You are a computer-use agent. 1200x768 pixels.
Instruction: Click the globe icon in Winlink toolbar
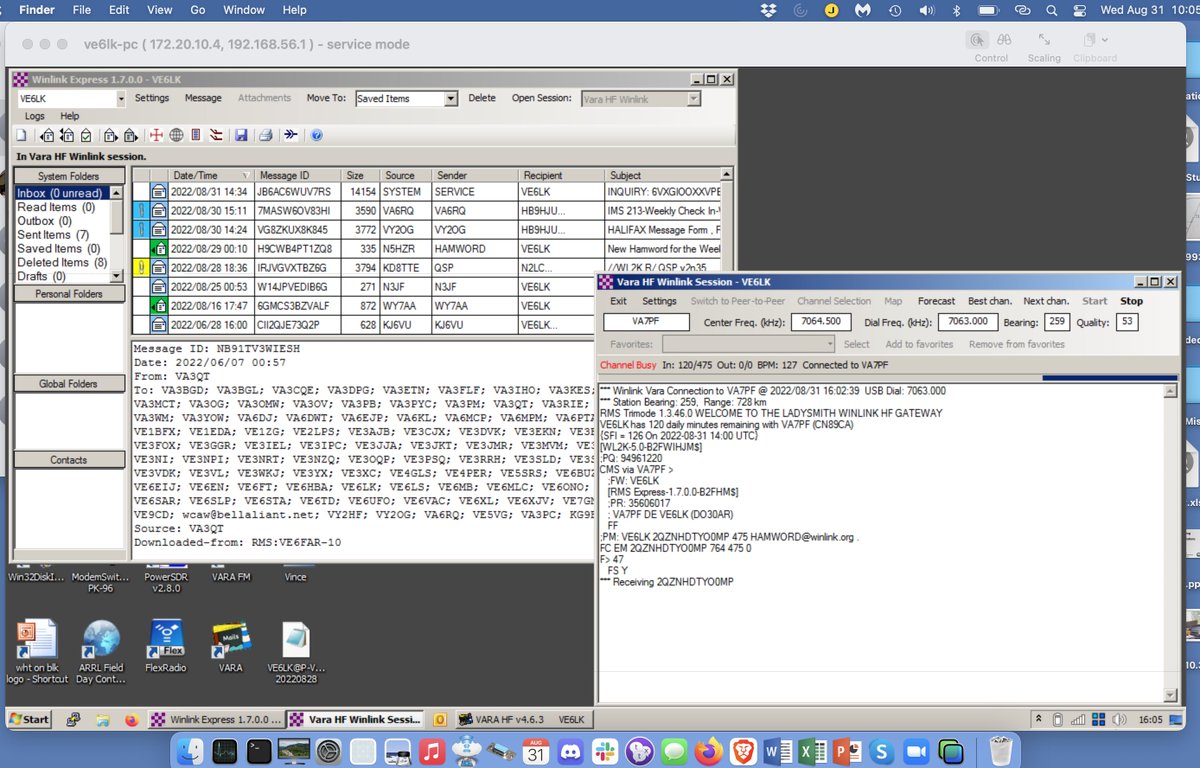pos(175,135)
